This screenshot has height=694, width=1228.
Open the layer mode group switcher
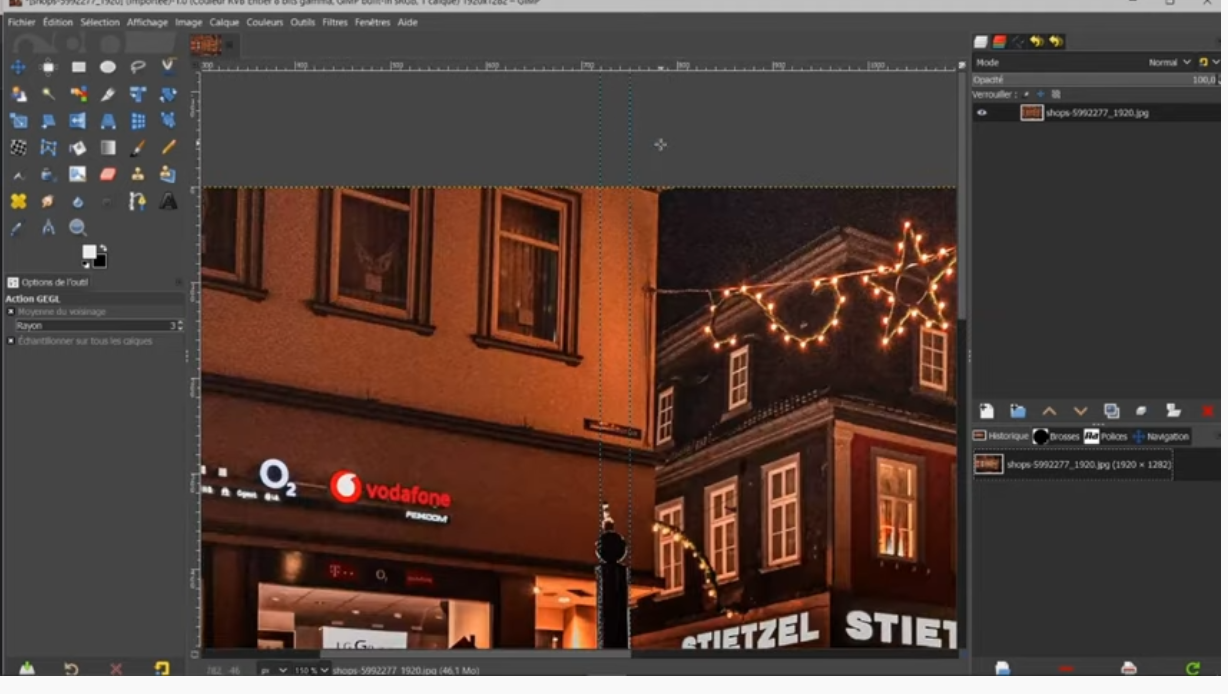click(1207, 62)
